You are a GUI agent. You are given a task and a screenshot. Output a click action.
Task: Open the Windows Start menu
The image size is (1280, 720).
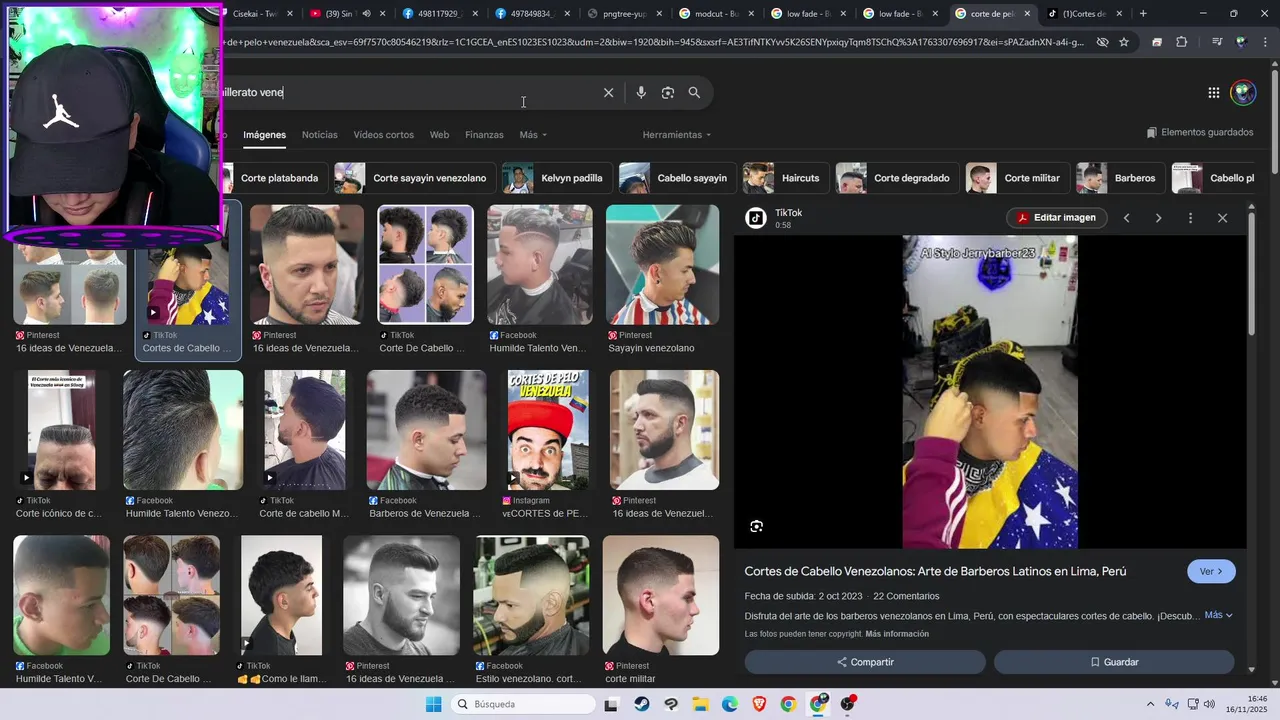(433, 704)
